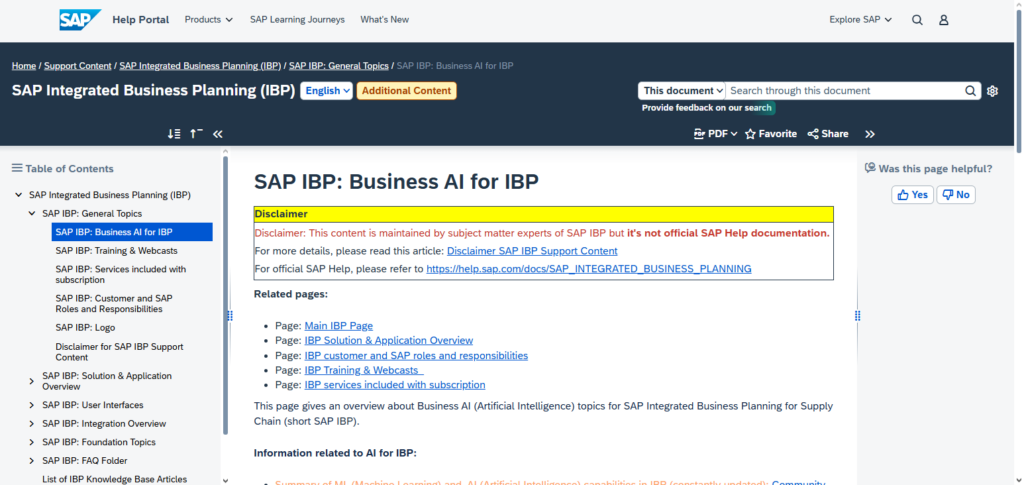Hide the table of contents panel arrows
The height and width of the screenshot is (485, 1024).
click(x=218, y=134)
